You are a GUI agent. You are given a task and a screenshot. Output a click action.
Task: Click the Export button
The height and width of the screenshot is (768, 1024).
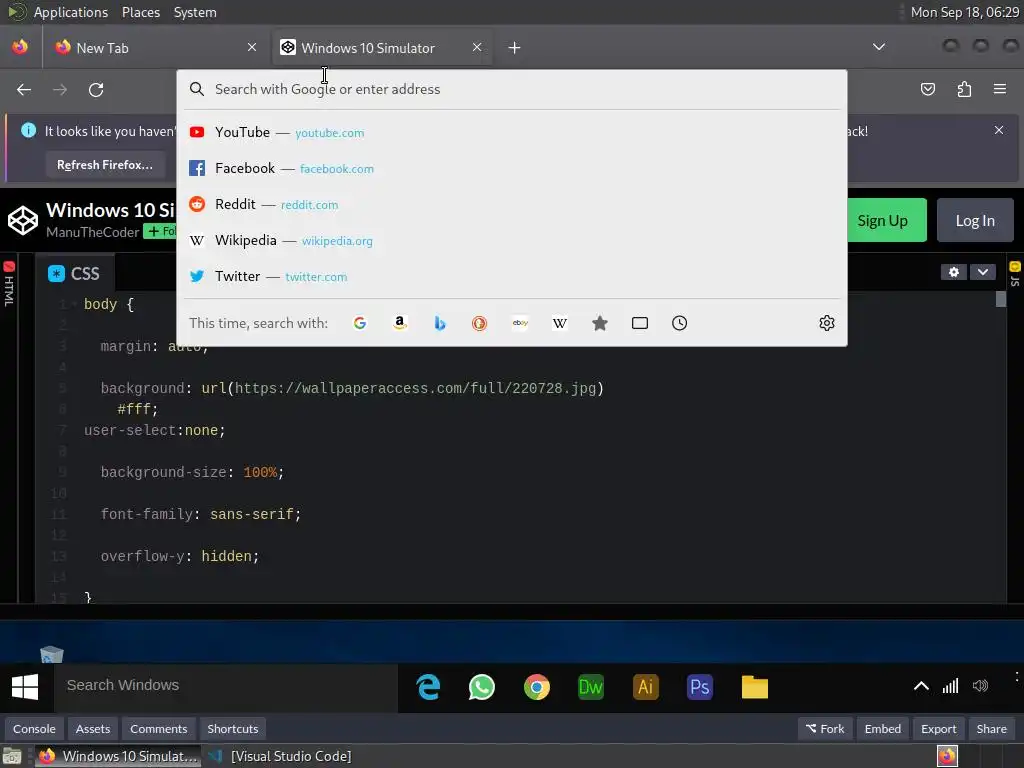(938, 729)
